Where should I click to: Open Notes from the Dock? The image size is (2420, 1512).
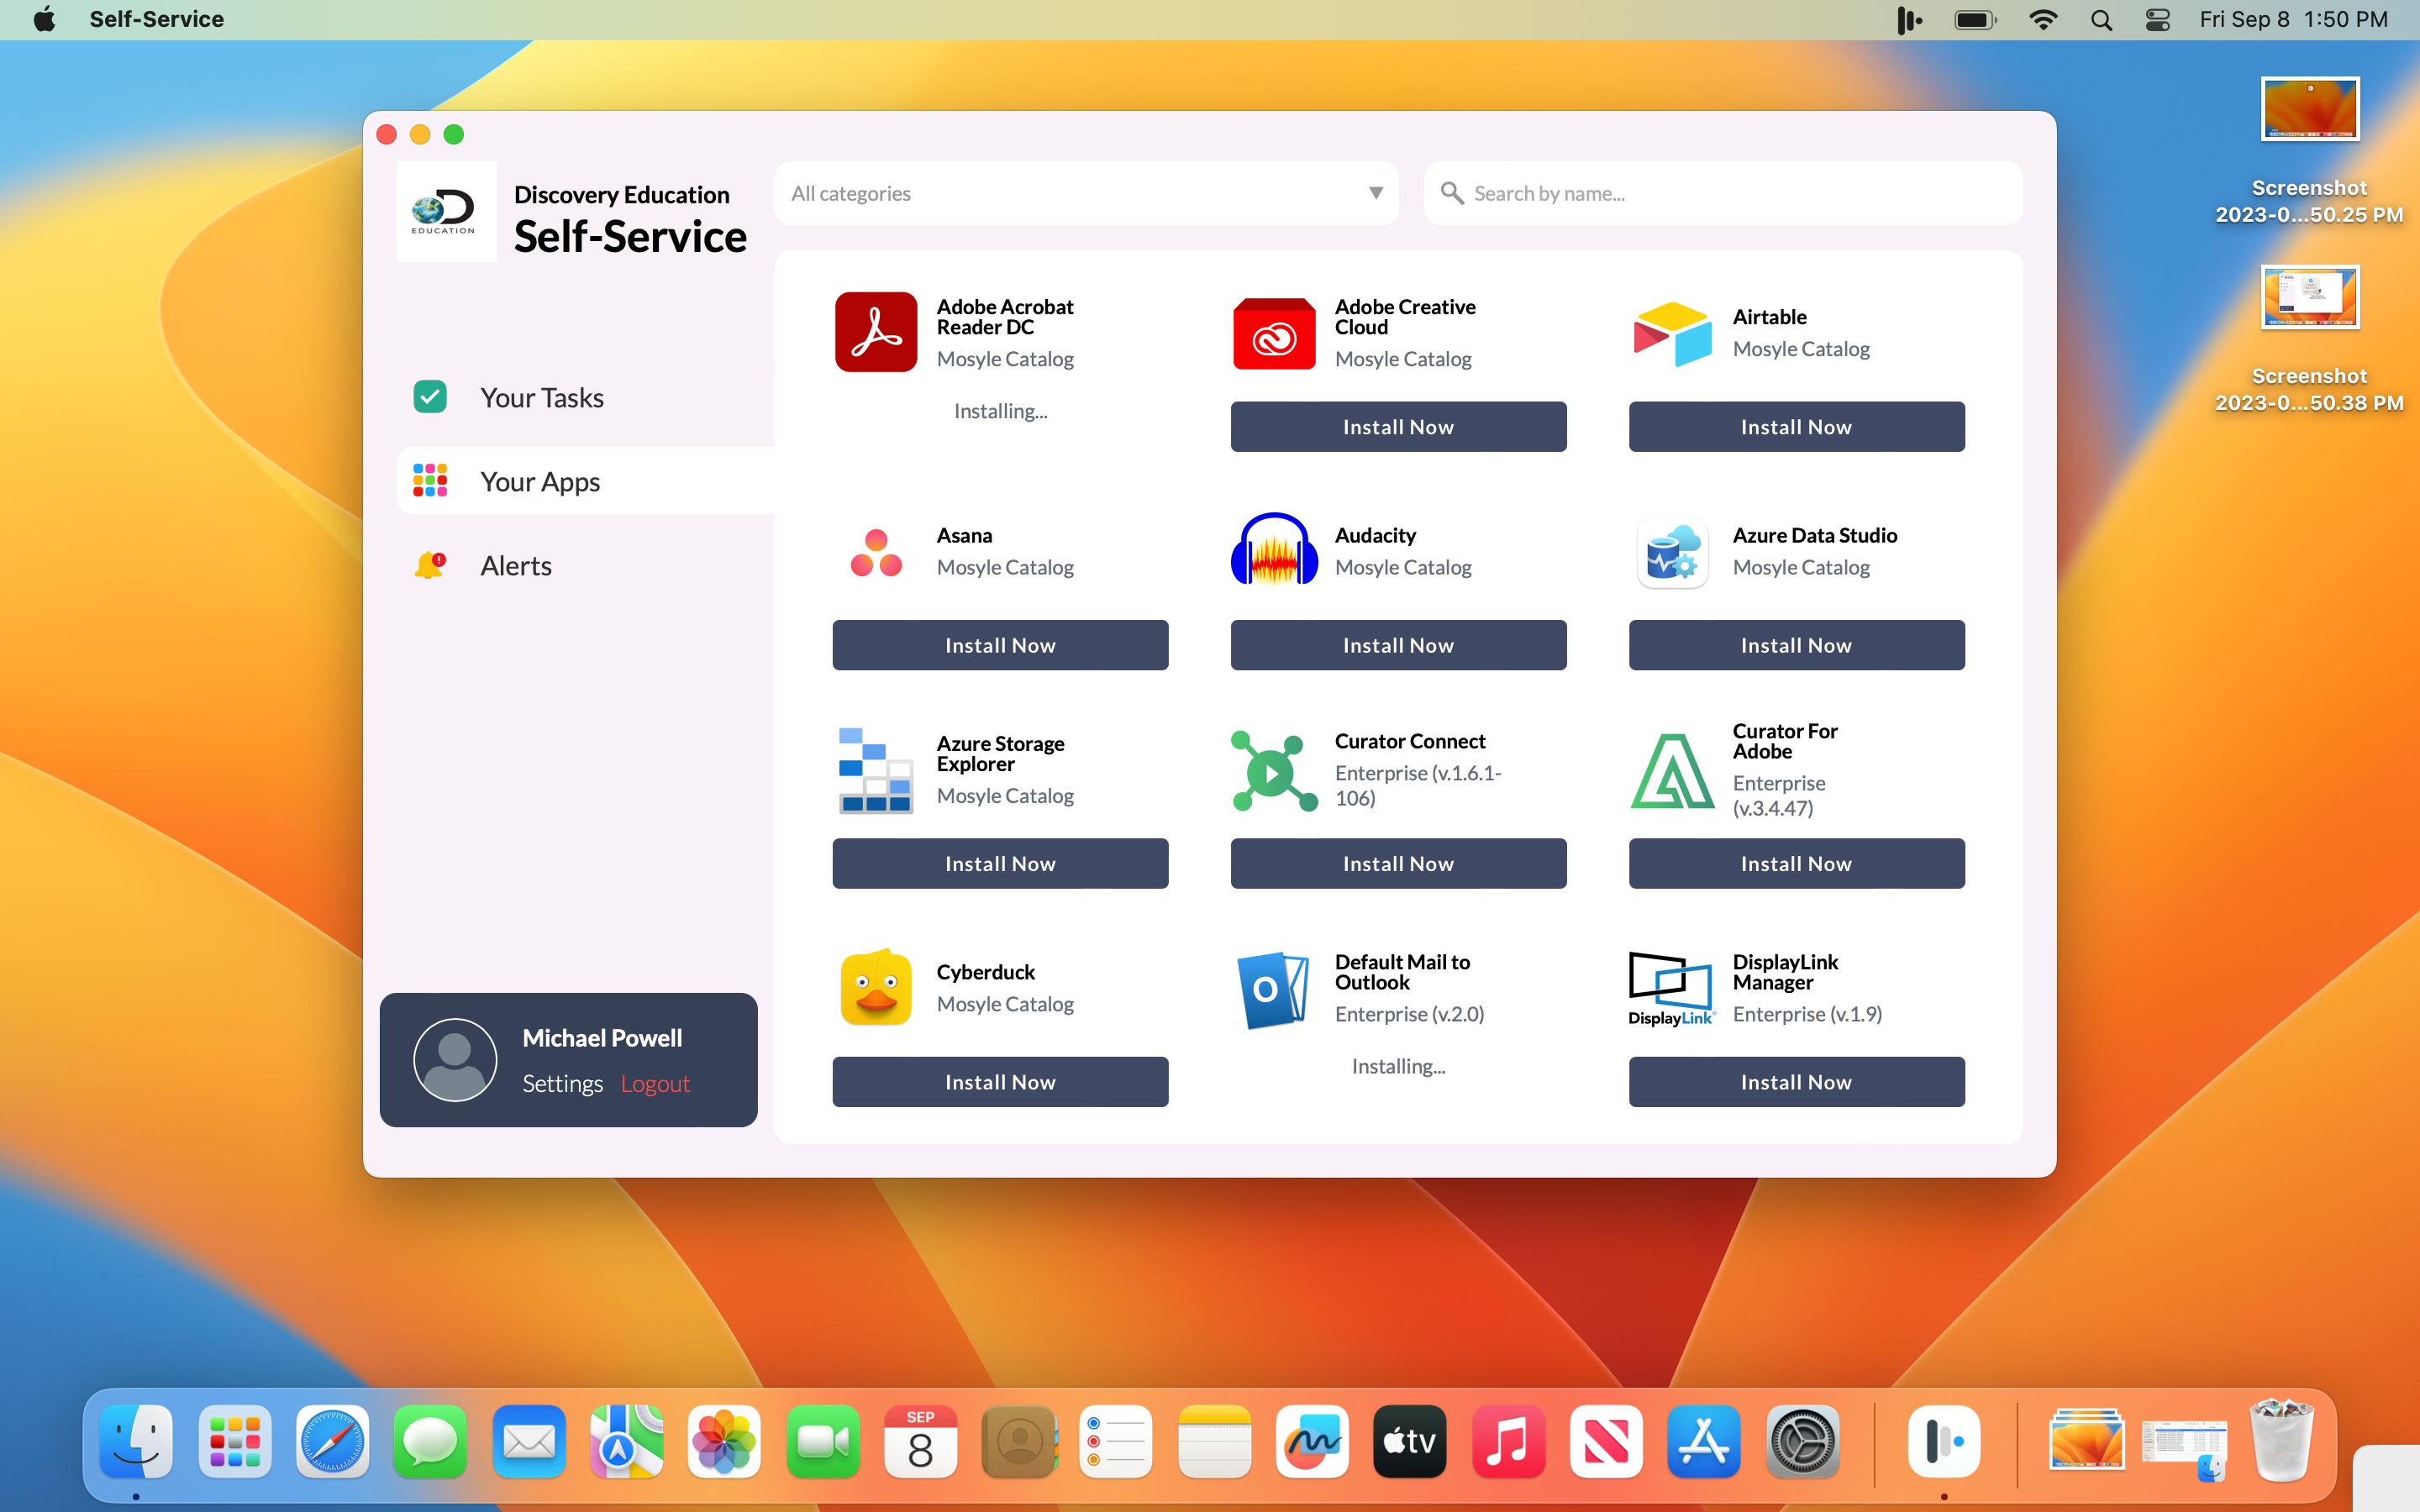1215,1441
